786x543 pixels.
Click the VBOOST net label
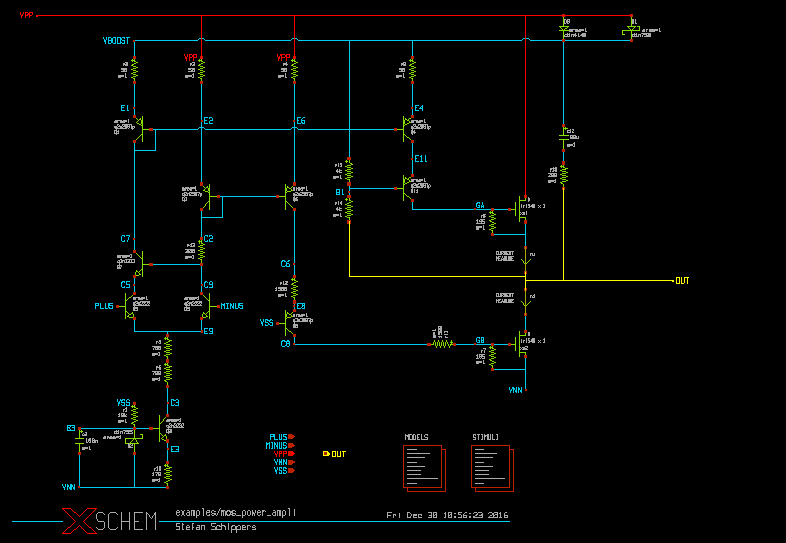118,42
